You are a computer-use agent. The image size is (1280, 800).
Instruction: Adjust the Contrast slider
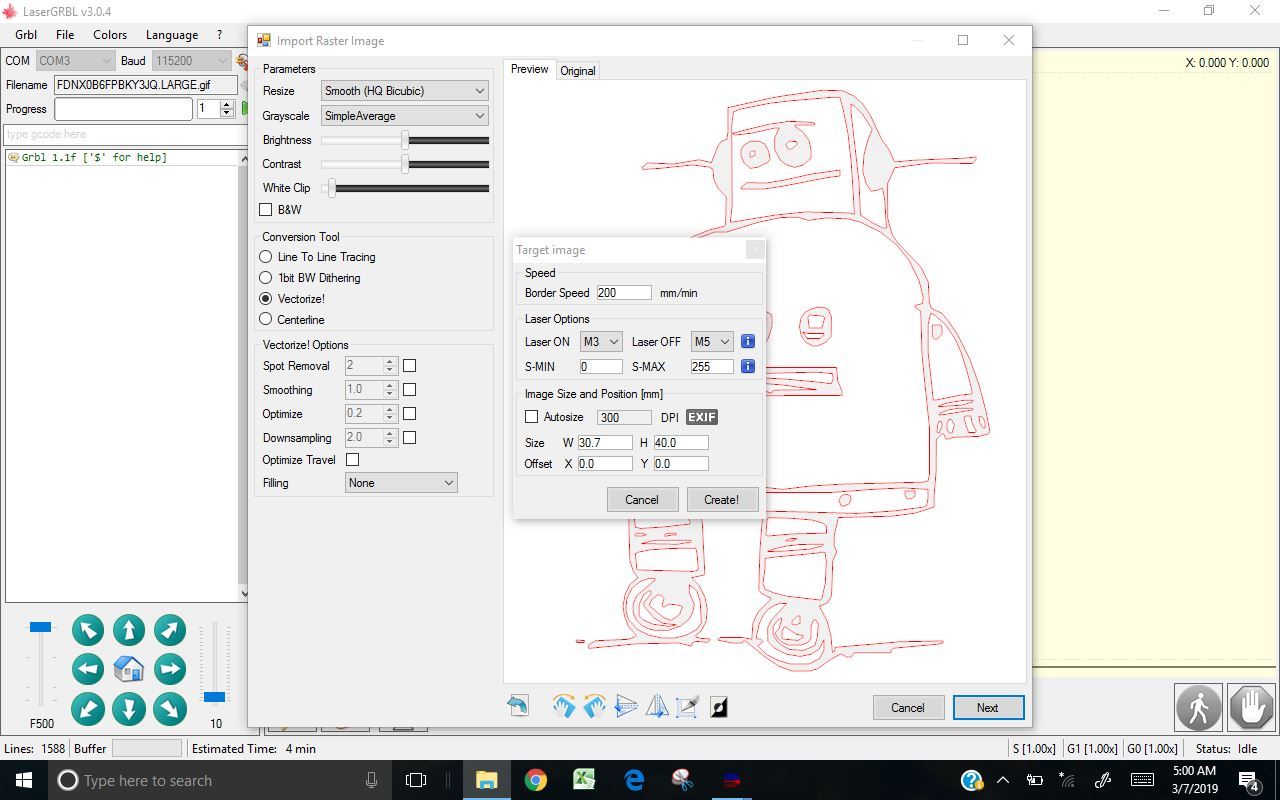(406, 164)
